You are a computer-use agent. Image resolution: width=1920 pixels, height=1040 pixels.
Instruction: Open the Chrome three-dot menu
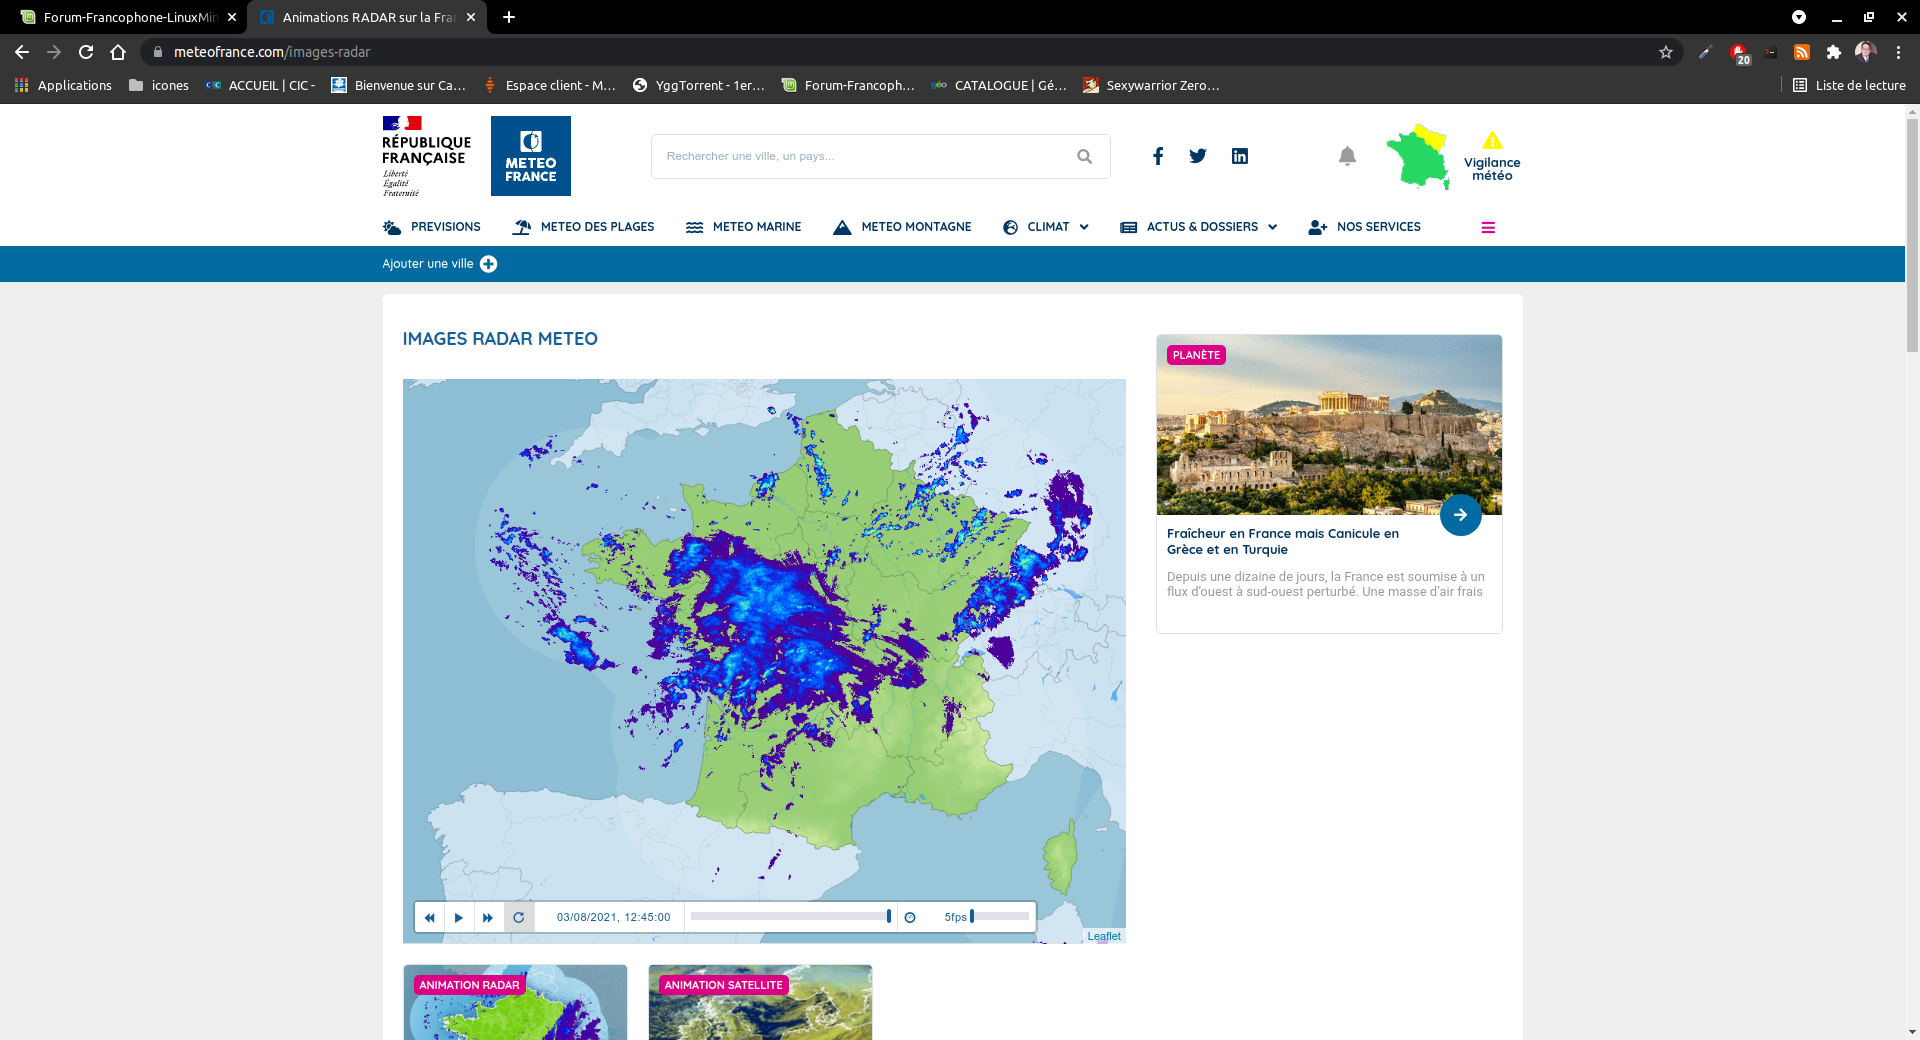click(x=1898, y=52)
